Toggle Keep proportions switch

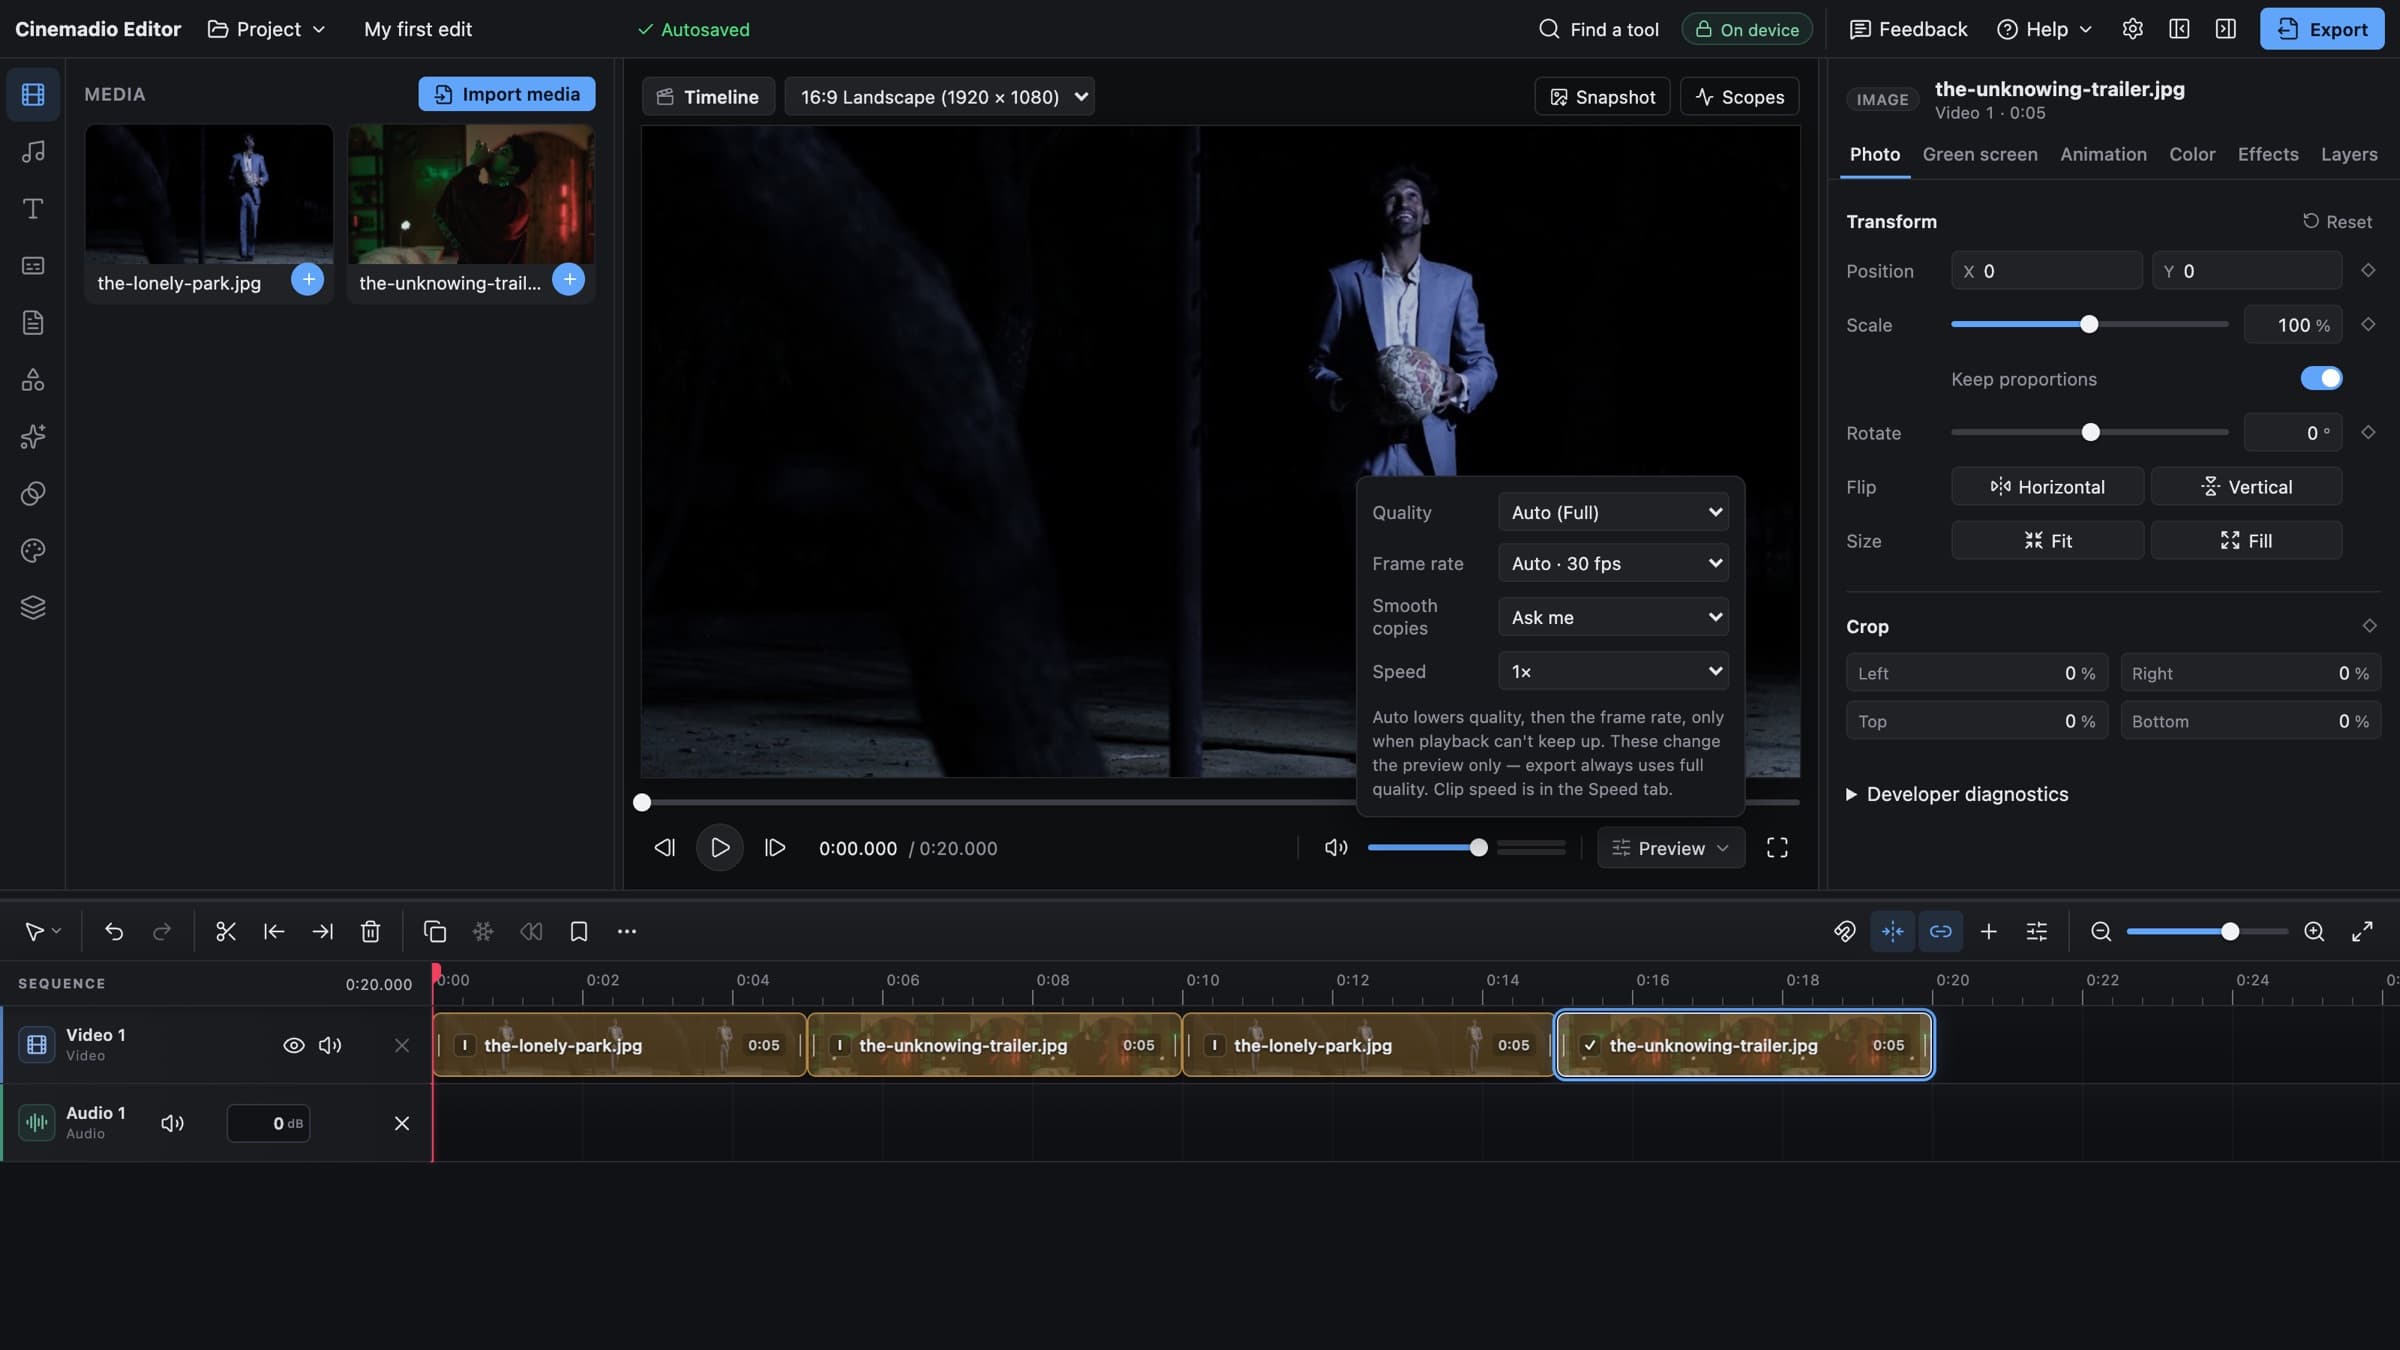(2321, 379)
